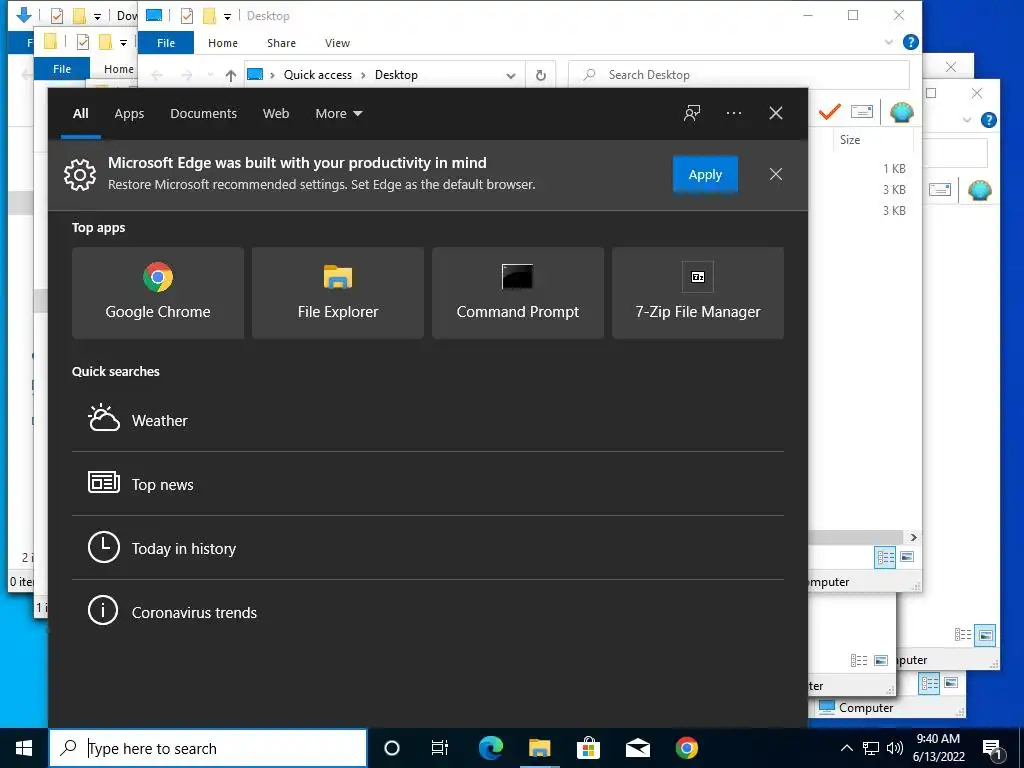This screenshot has width=1024, height=768.
Task: Open the Windows Start menu
Action: pyautogui.click(x=24, y=748)
